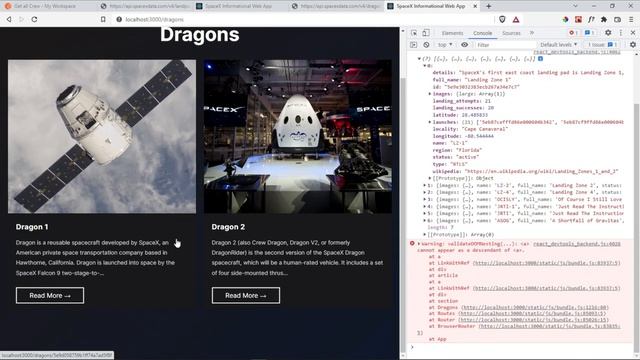Switch to the first api.spacexdata.com tab
This screenshot has width=640, height=360.
tap(145, 6)
